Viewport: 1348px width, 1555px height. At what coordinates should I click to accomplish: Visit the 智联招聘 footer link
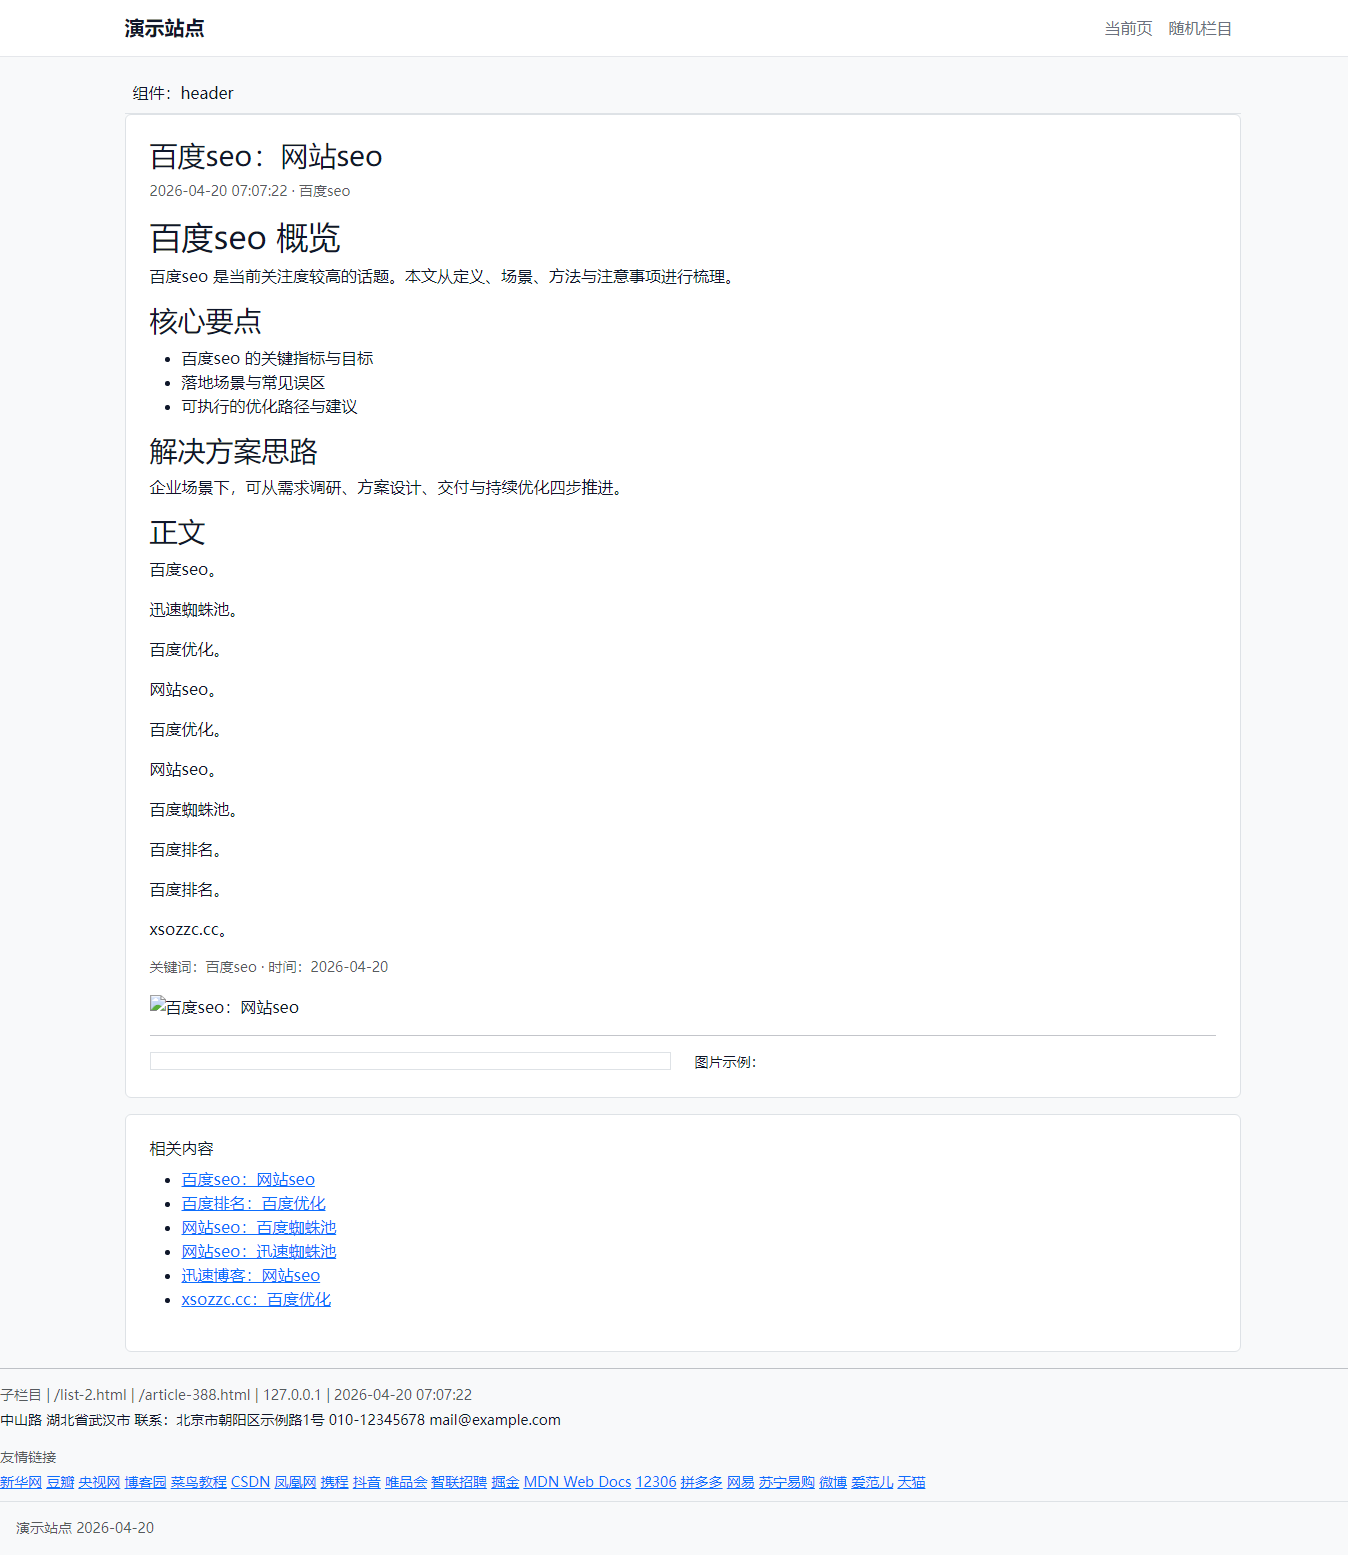tap(459, 1482)
